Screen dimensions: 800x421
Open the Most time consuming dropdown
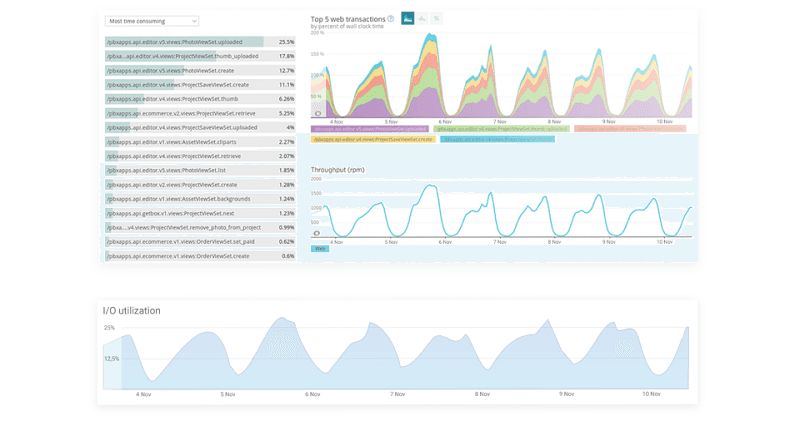[x=152, y=21]
